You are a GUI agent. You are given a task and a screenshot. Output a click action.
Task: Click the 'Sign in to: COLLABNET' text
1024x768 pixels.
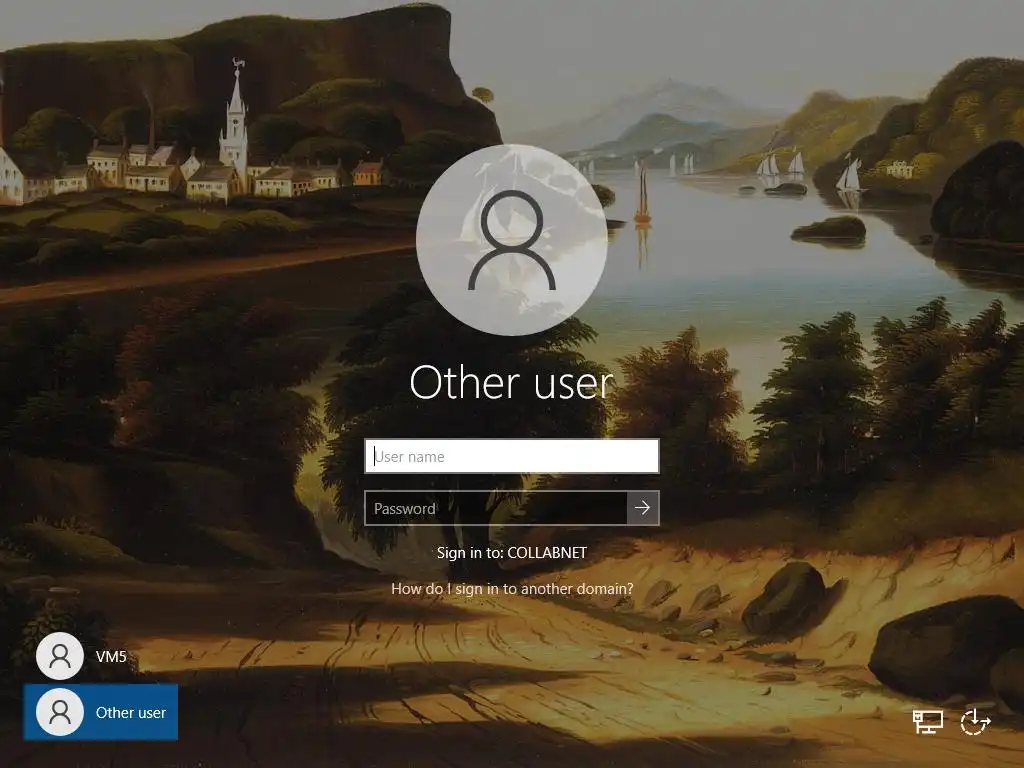pyautogui.click(x=512, y=552)
